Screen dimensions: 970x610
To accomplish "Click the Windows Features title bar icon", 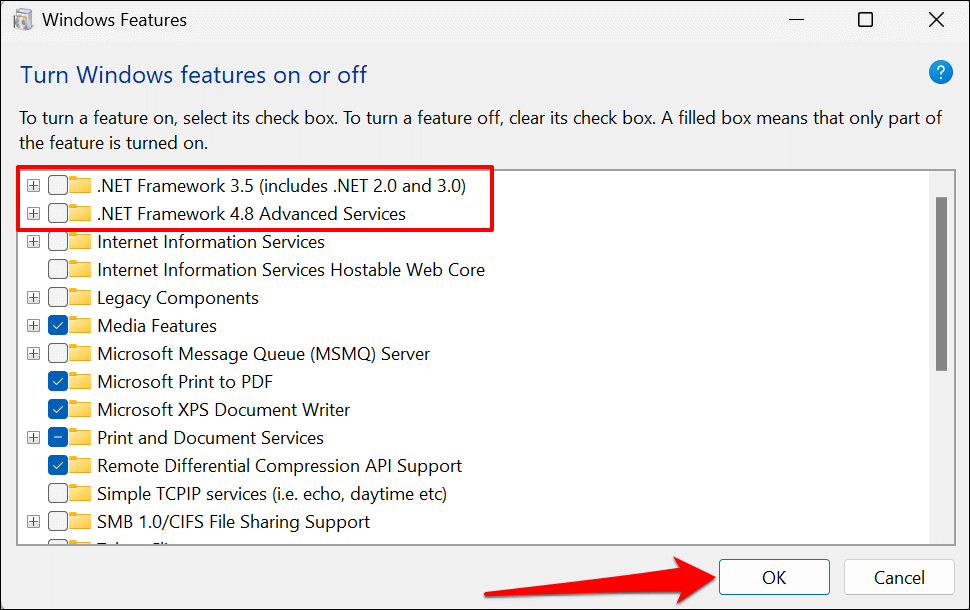I will [22, 20].
